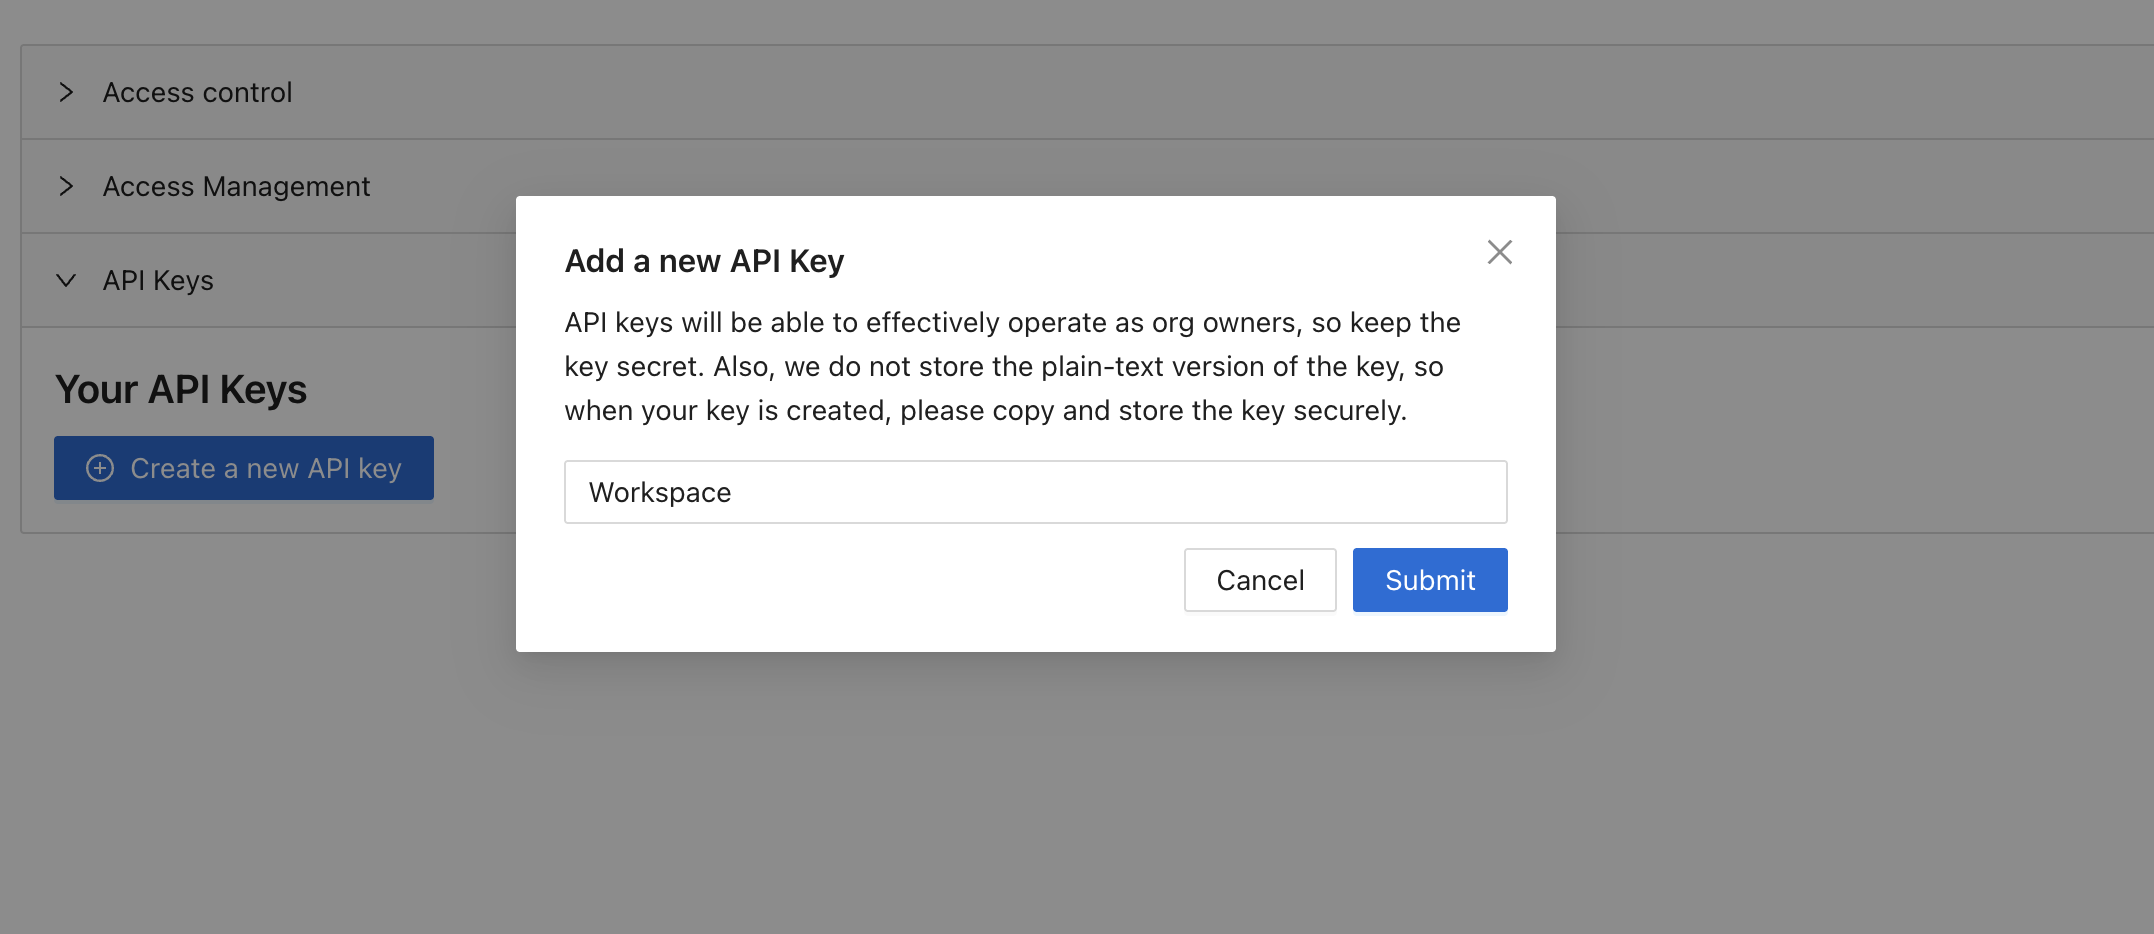Select the Access Management section label
This screenshot has width=2154, height=934.
[236, 186]
